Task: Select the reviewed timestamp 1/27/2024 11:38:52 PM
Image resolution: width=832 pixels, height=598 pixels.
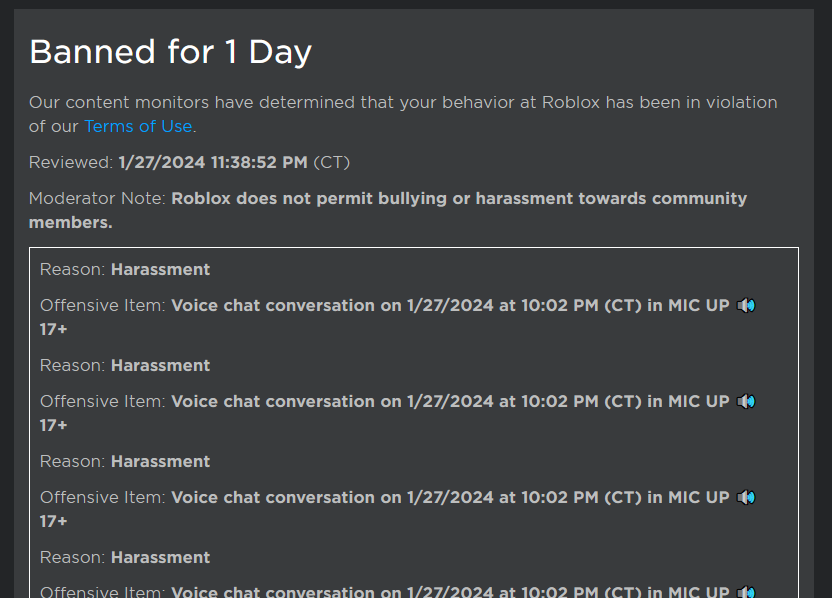Action: click(213, 162)
